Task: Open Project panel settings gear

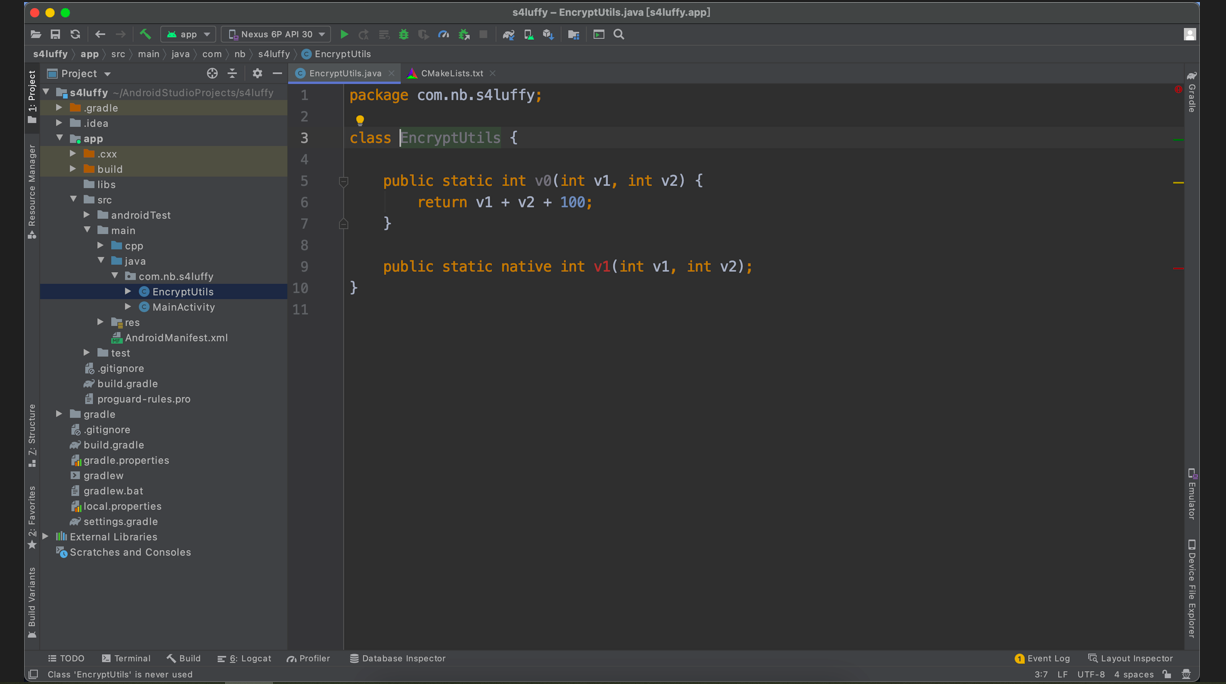Action: tap(257, 73)
